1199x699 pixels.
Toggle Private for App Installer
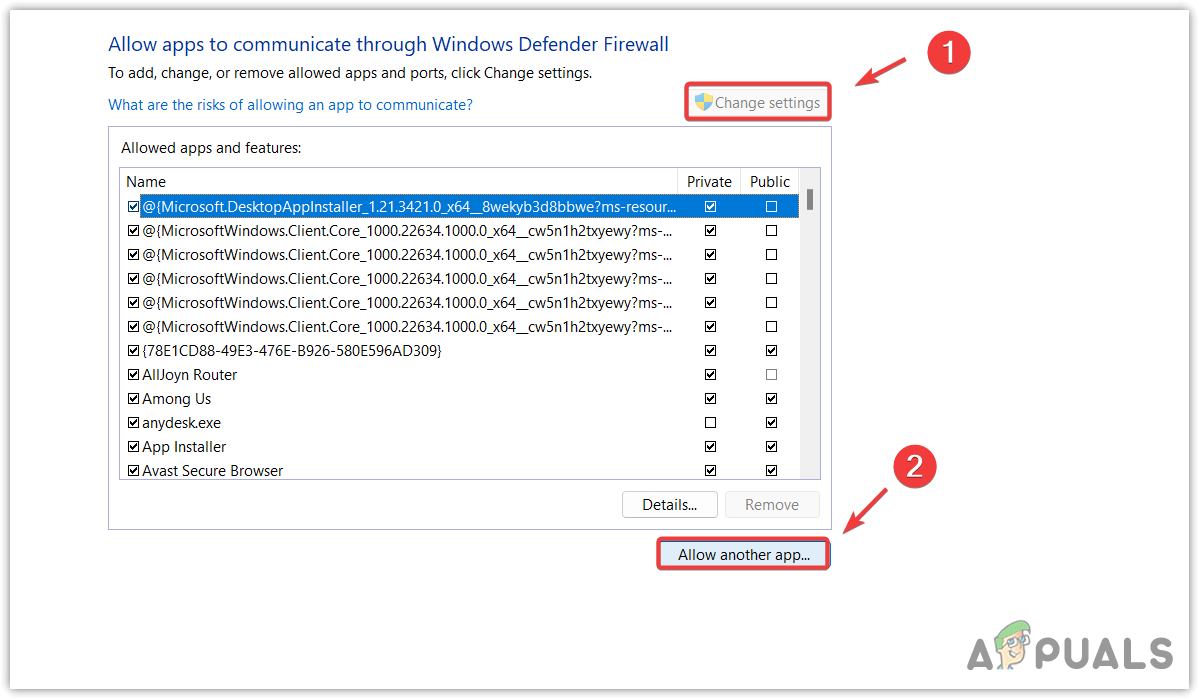coord(710,447)
